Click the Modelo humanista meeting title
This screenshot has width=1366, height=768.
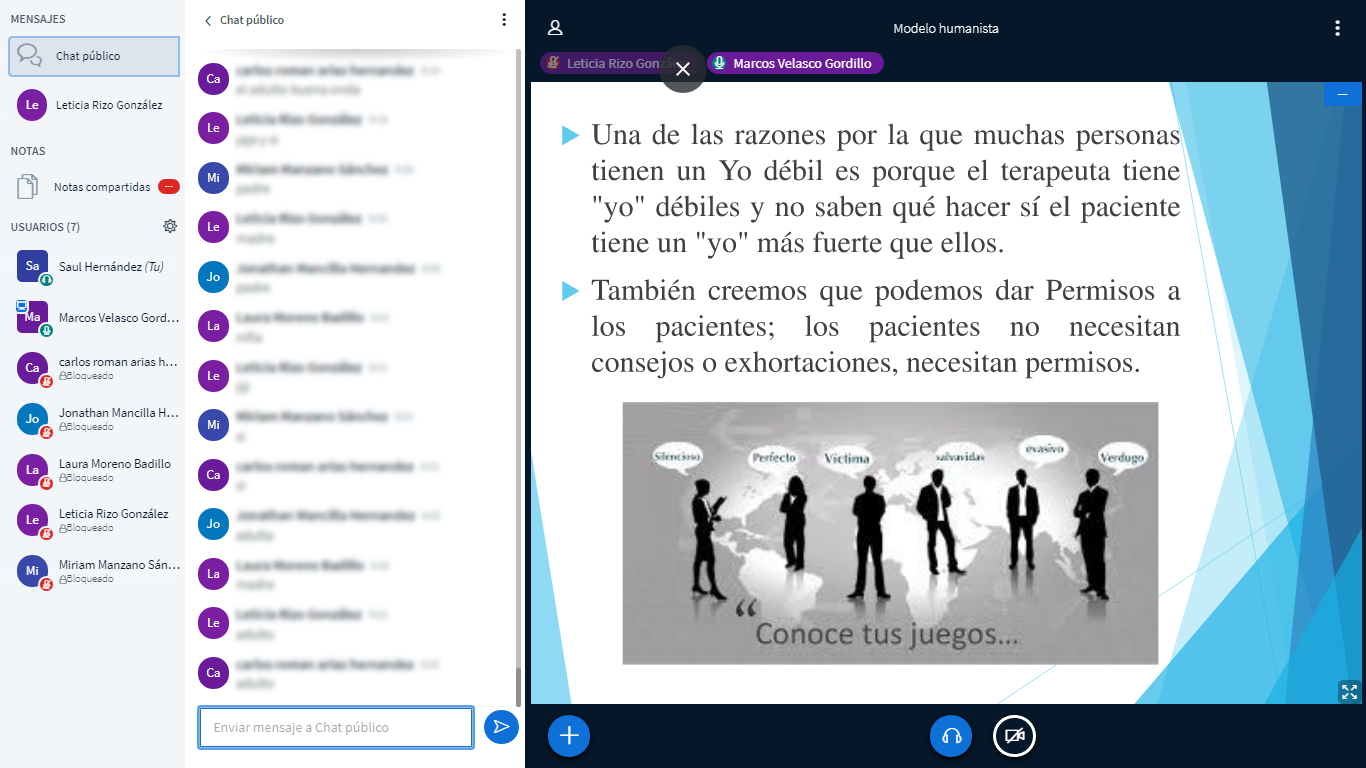pos(946,29)
